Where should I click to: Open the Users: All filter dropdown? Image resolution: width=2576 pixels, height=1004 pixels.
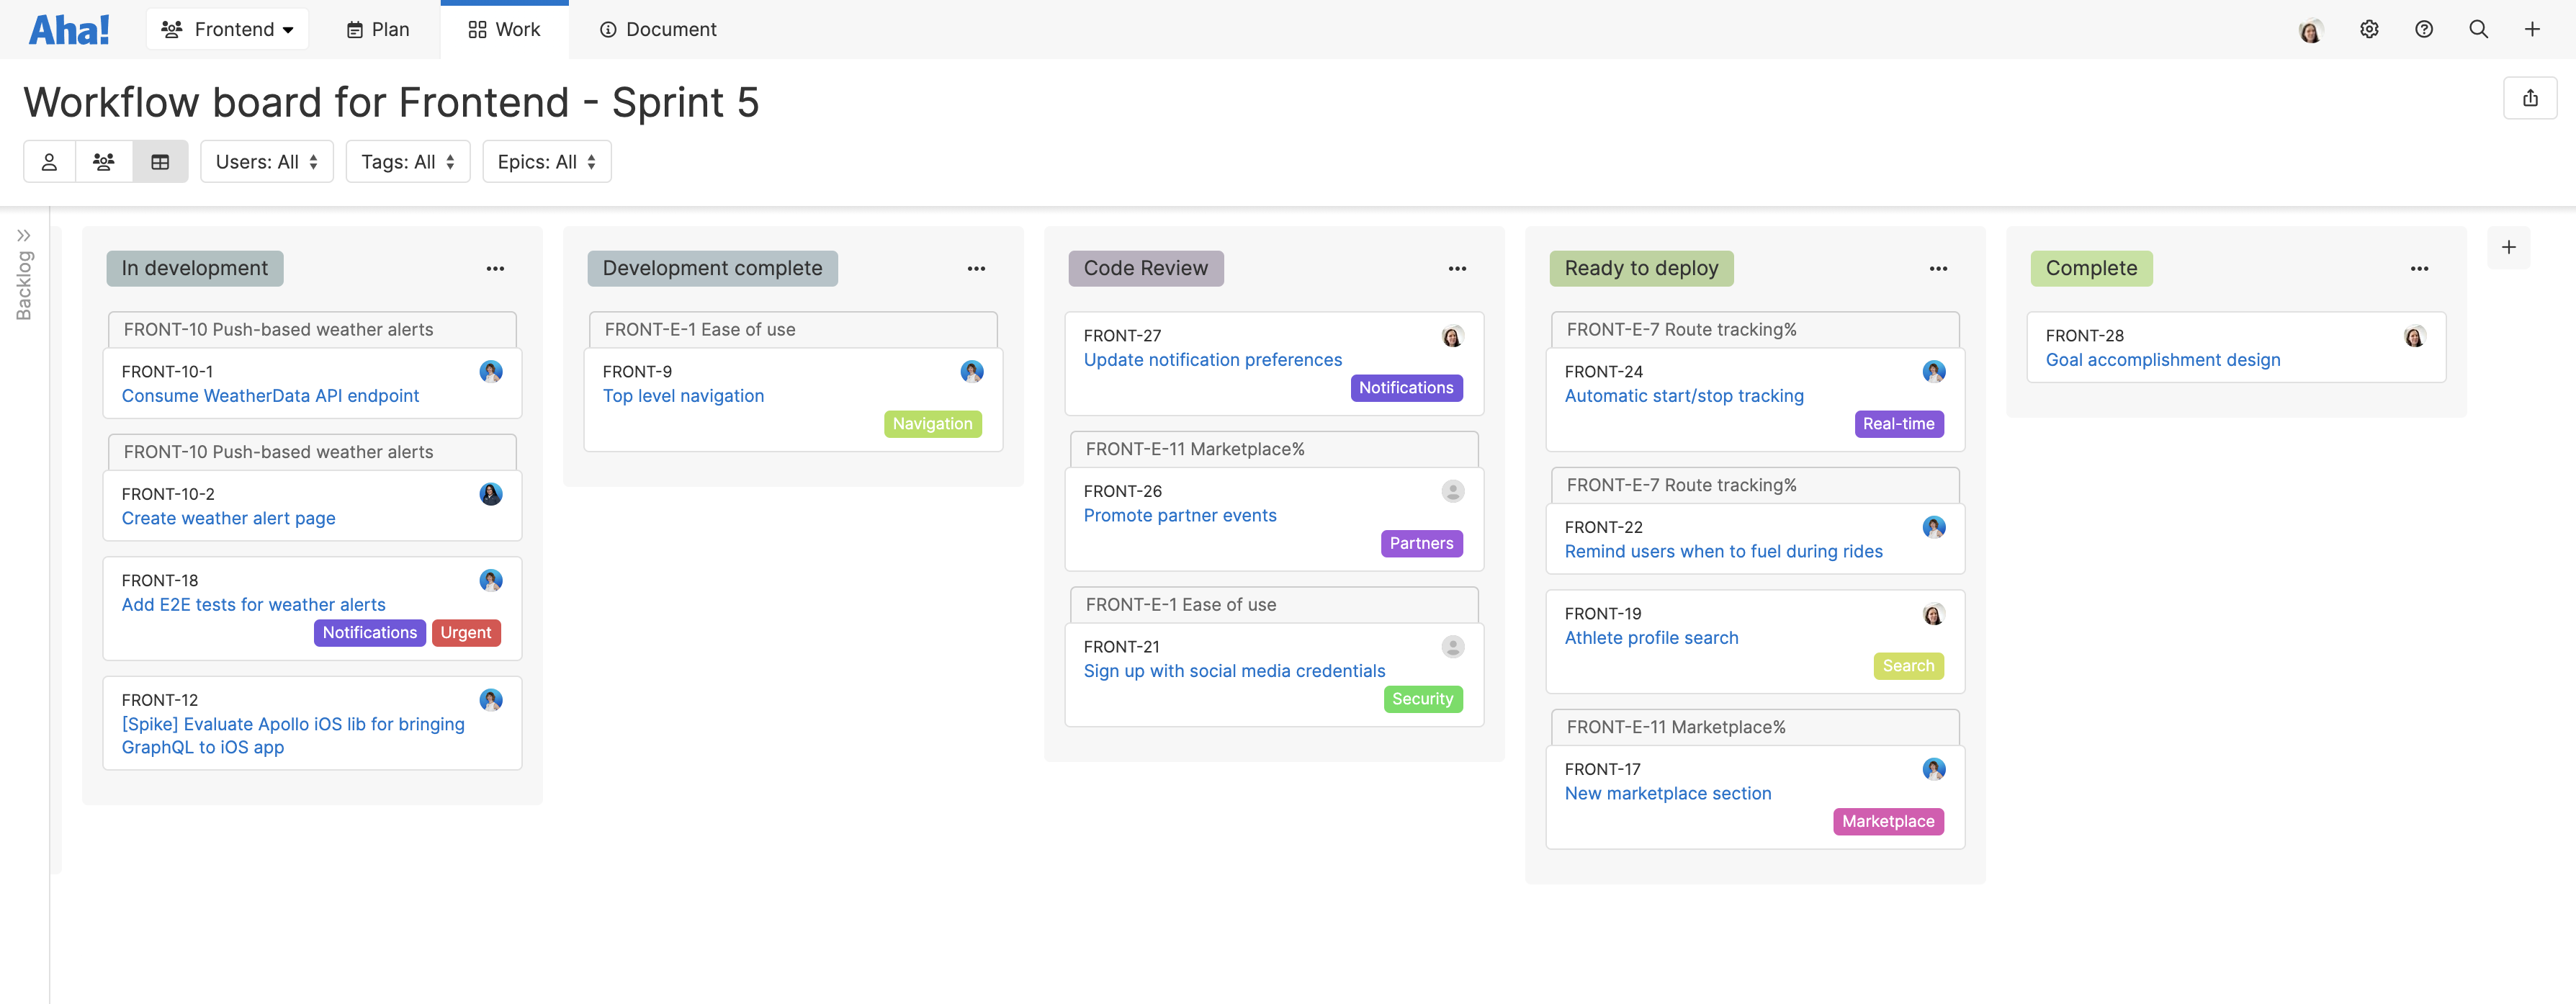[266, 161]
